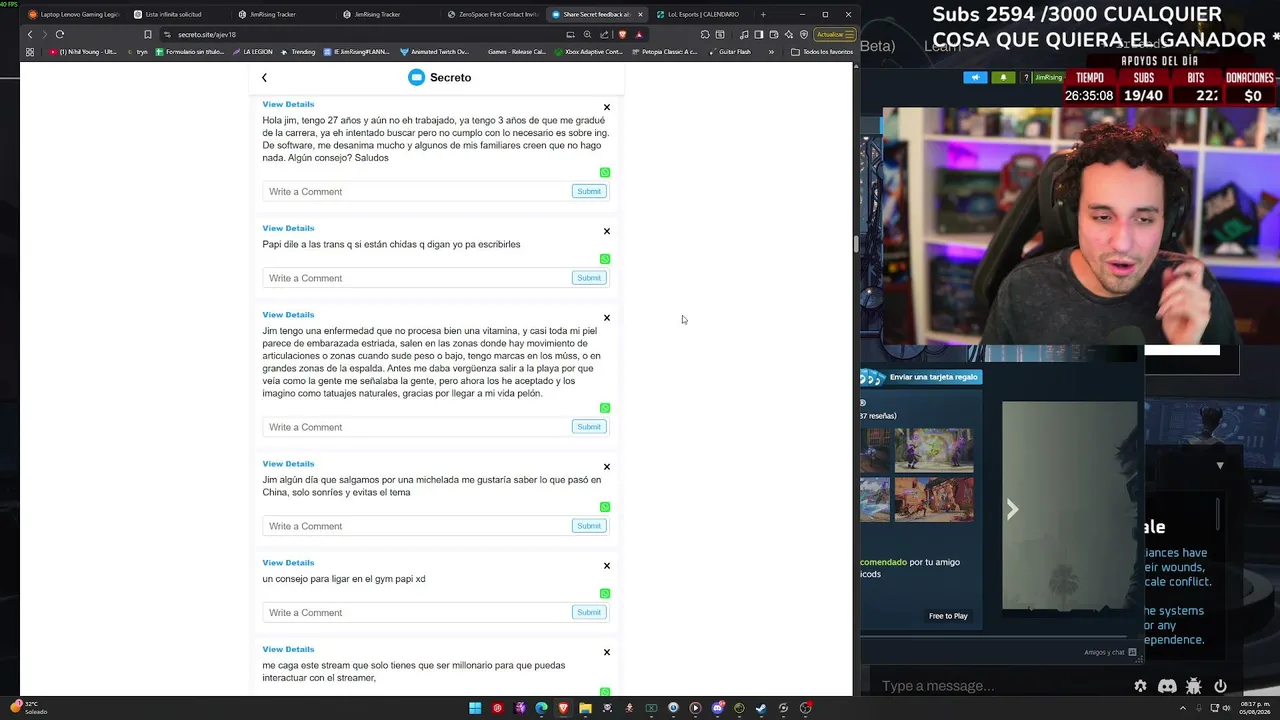Open the 'Guitar Flash' bookmark
Viewport: 1280px width, 720px height.
(729, 52)
